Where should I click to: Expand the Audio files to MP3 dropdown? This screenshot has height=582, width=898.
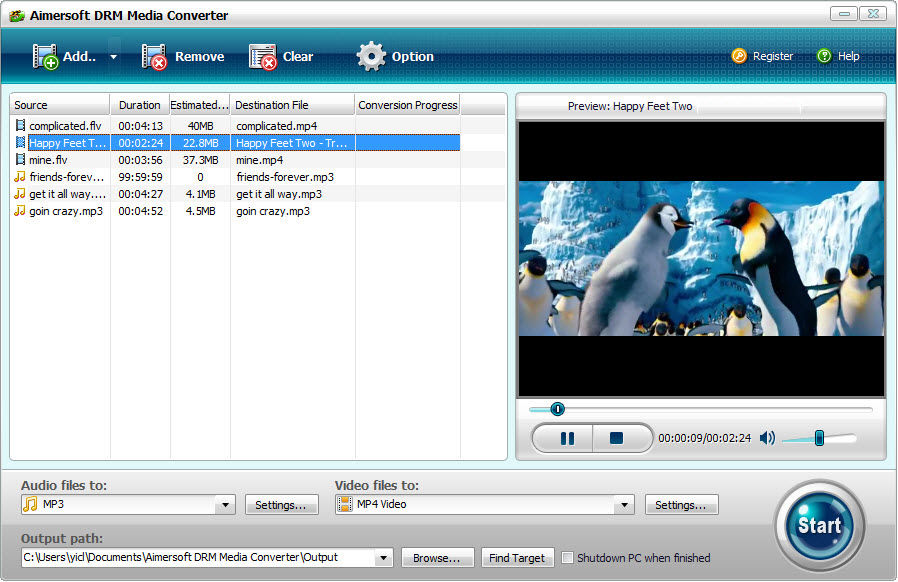(x=226, y=505)
